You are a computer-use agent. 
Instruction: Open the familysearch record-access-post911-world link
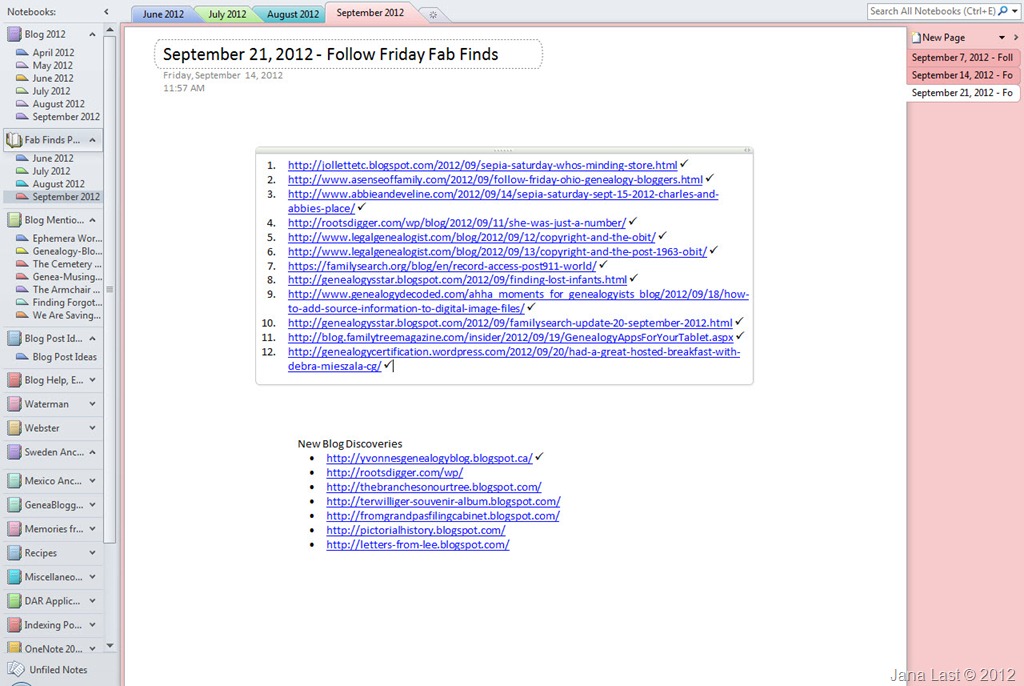point(442,266)
